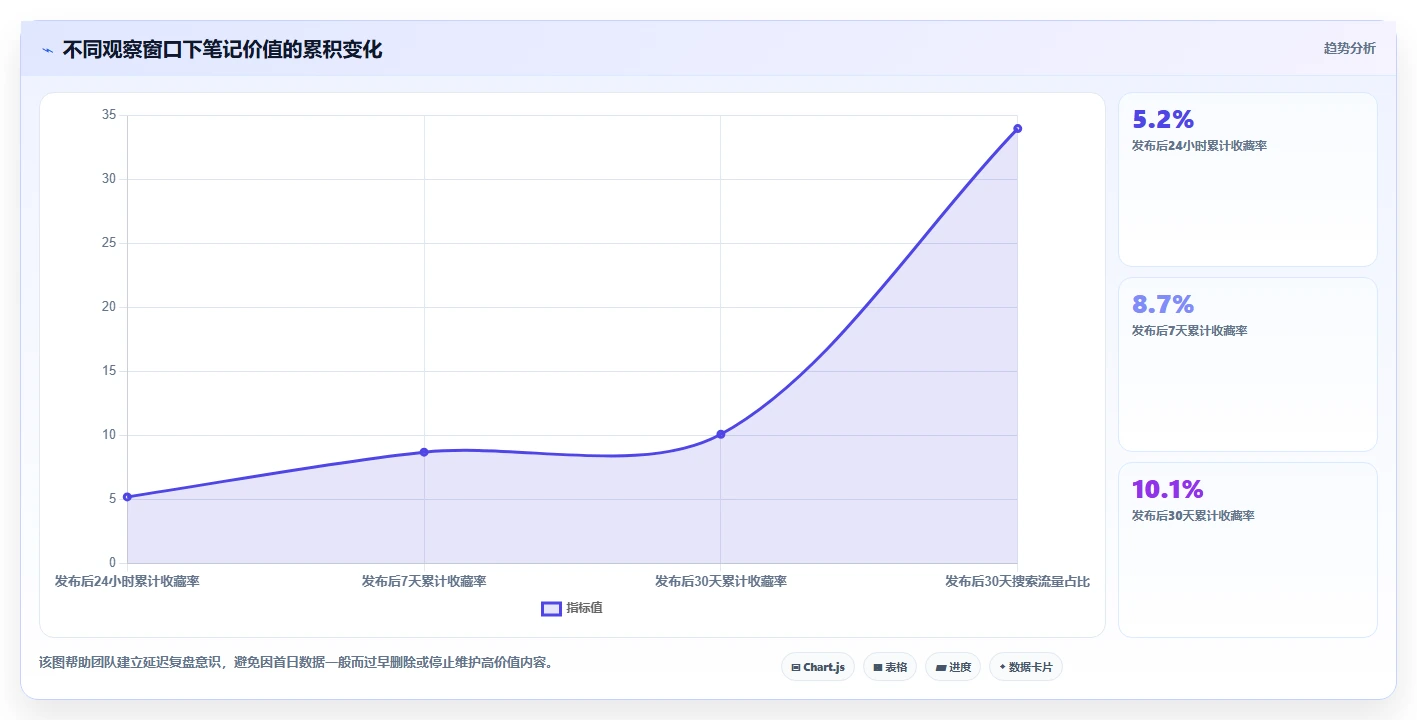
Task: Toggle the 指标值 legend swatch
Action: pyautogui.click(x=551, y=608)
